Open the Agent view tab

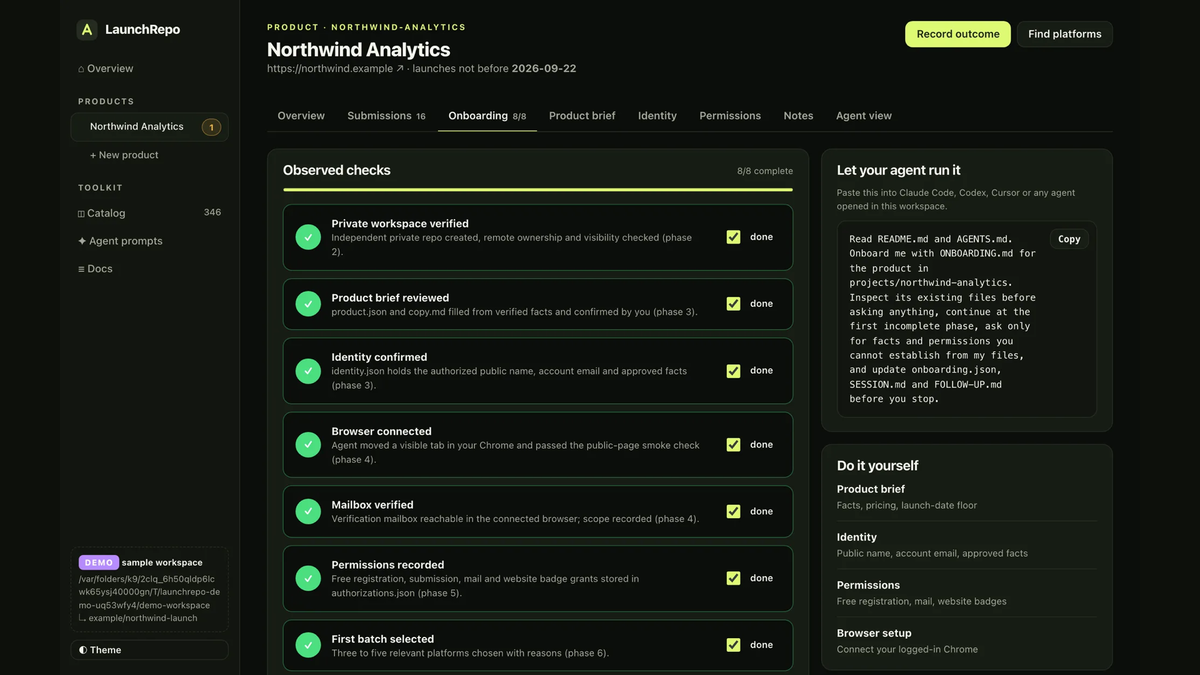(x=864, y=116)
